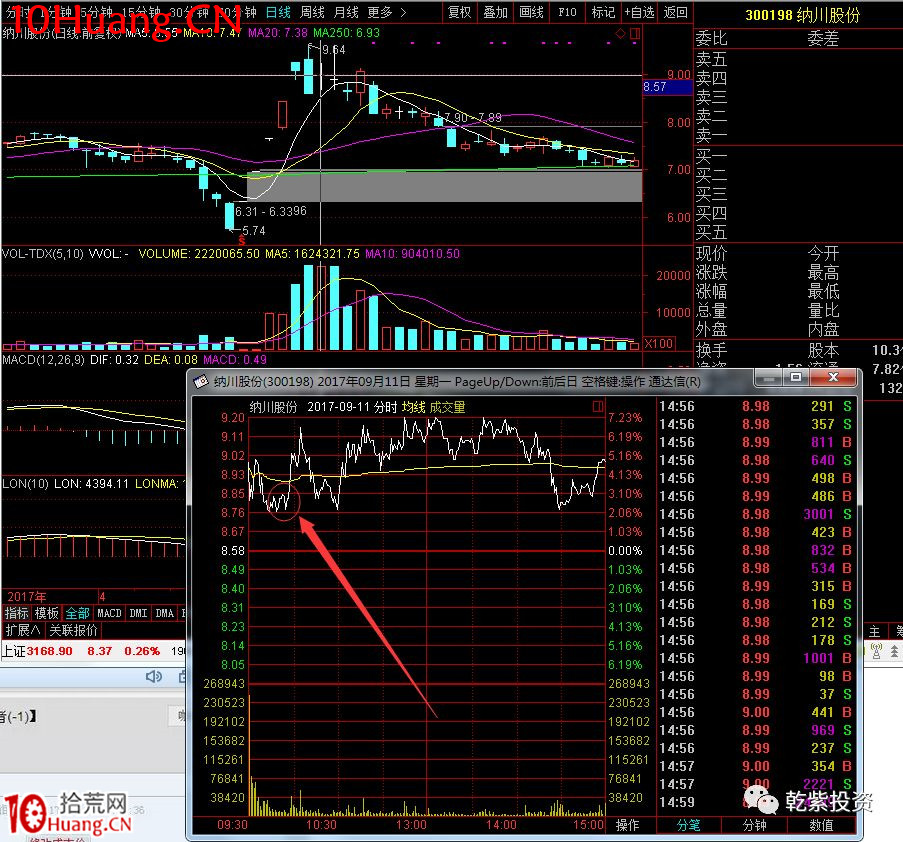
Task: Click the 主 tab at the right edge
Action: point(874,631)
